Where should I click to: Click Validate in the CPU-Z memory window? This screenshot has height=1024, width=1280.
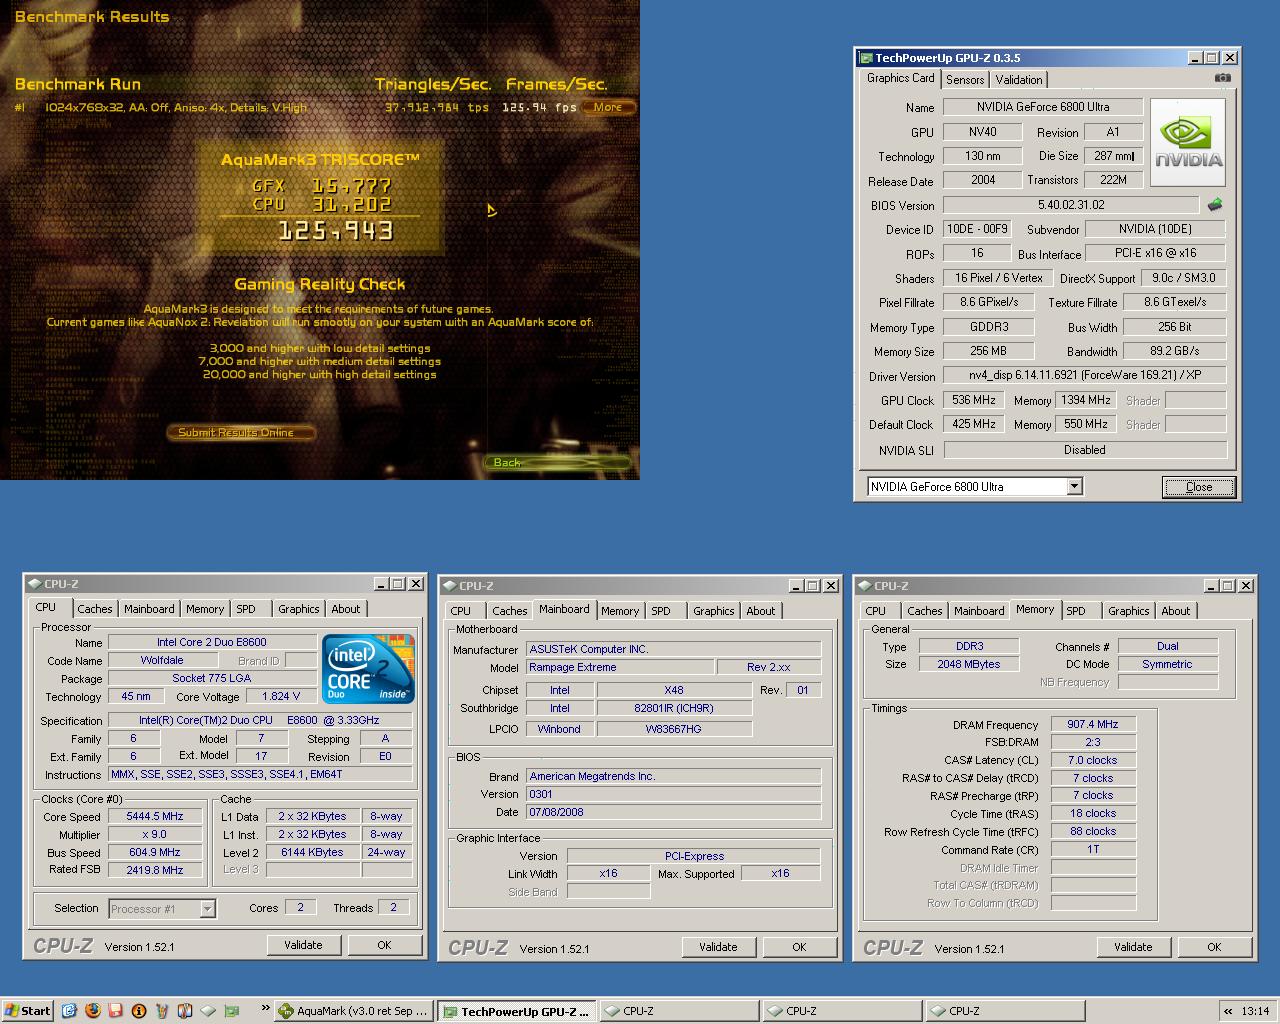pos(1133,947)
